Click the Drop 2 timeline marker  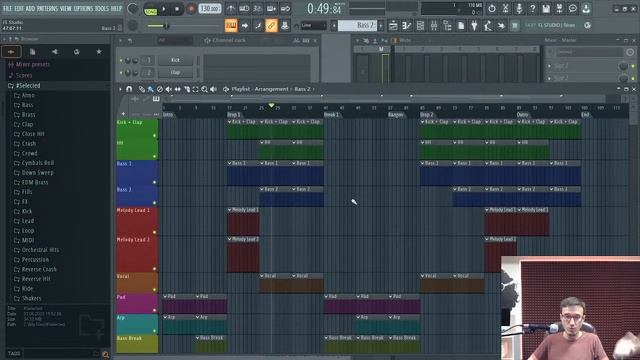pos(427,115)
